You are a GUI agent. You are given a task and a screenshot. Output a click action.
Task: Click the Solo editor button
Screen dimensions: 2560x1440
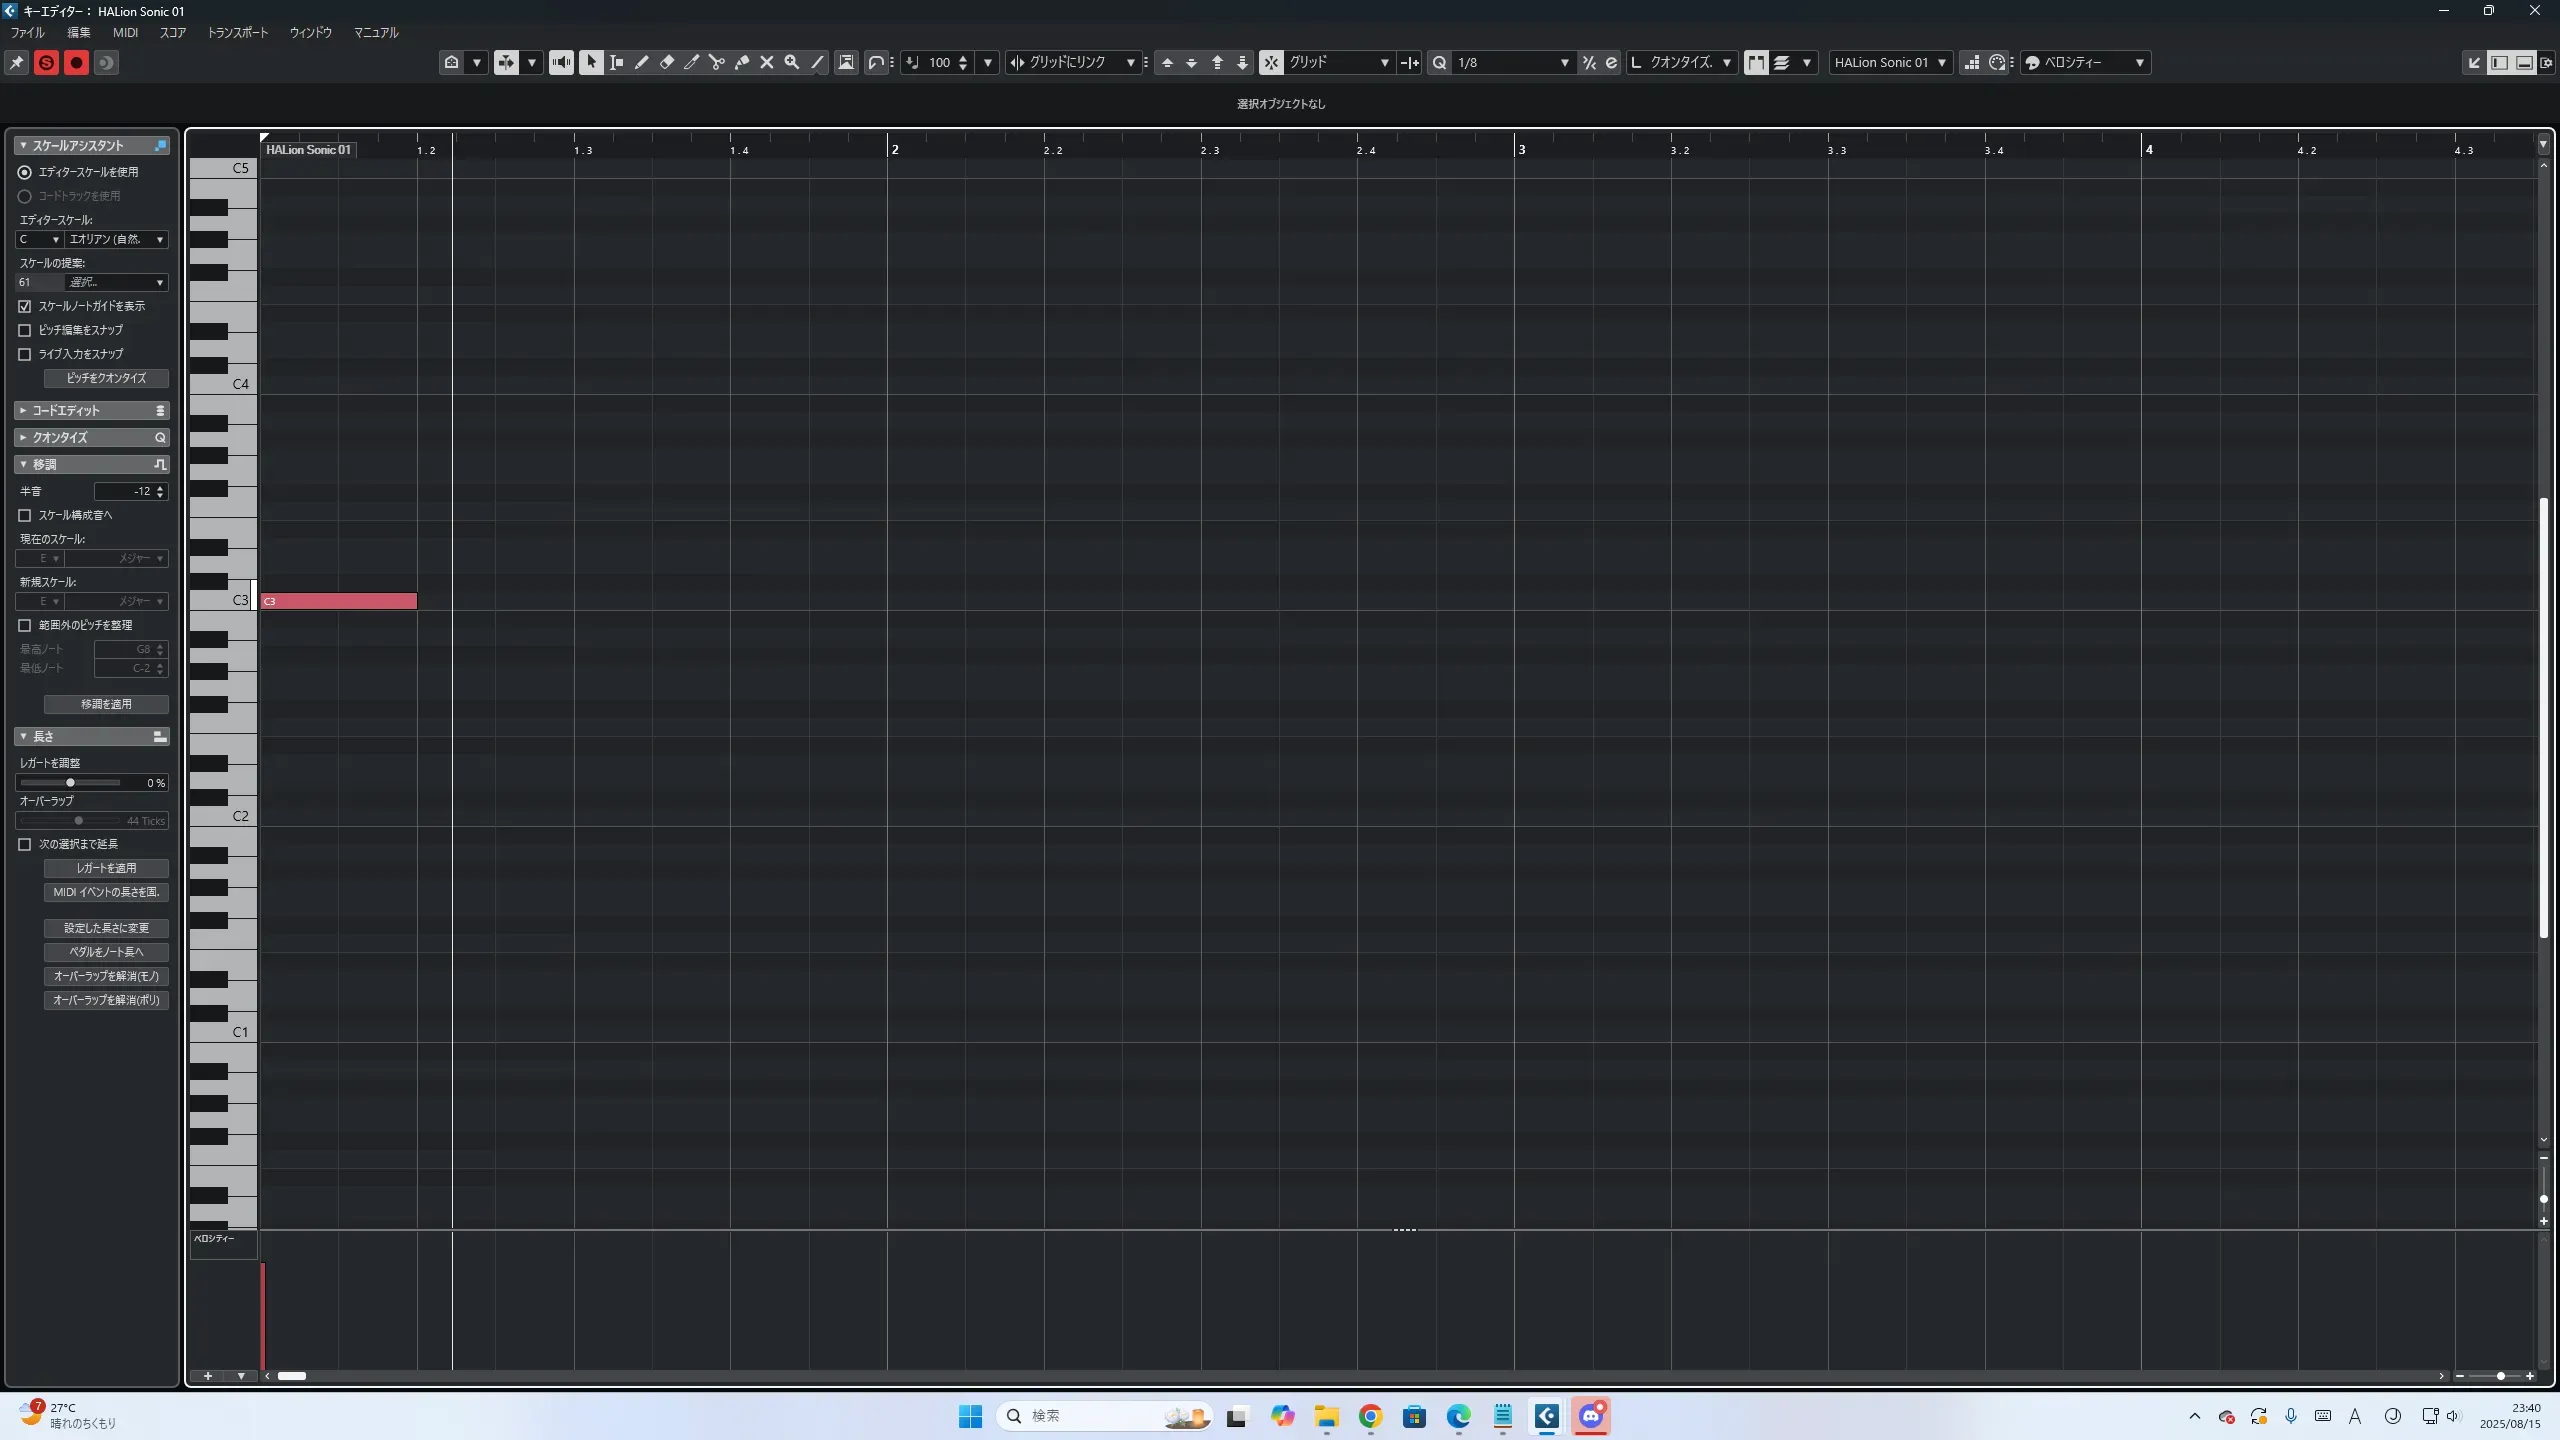click(x=46, y=62)
